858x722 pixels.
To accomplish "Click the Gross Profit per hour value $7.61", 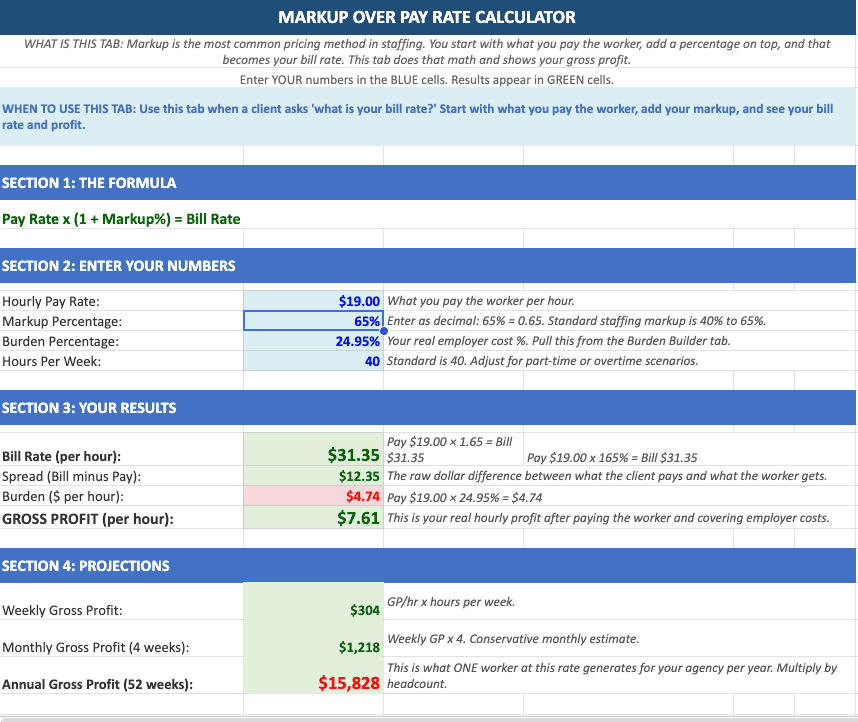I will [x=314, y=518].
